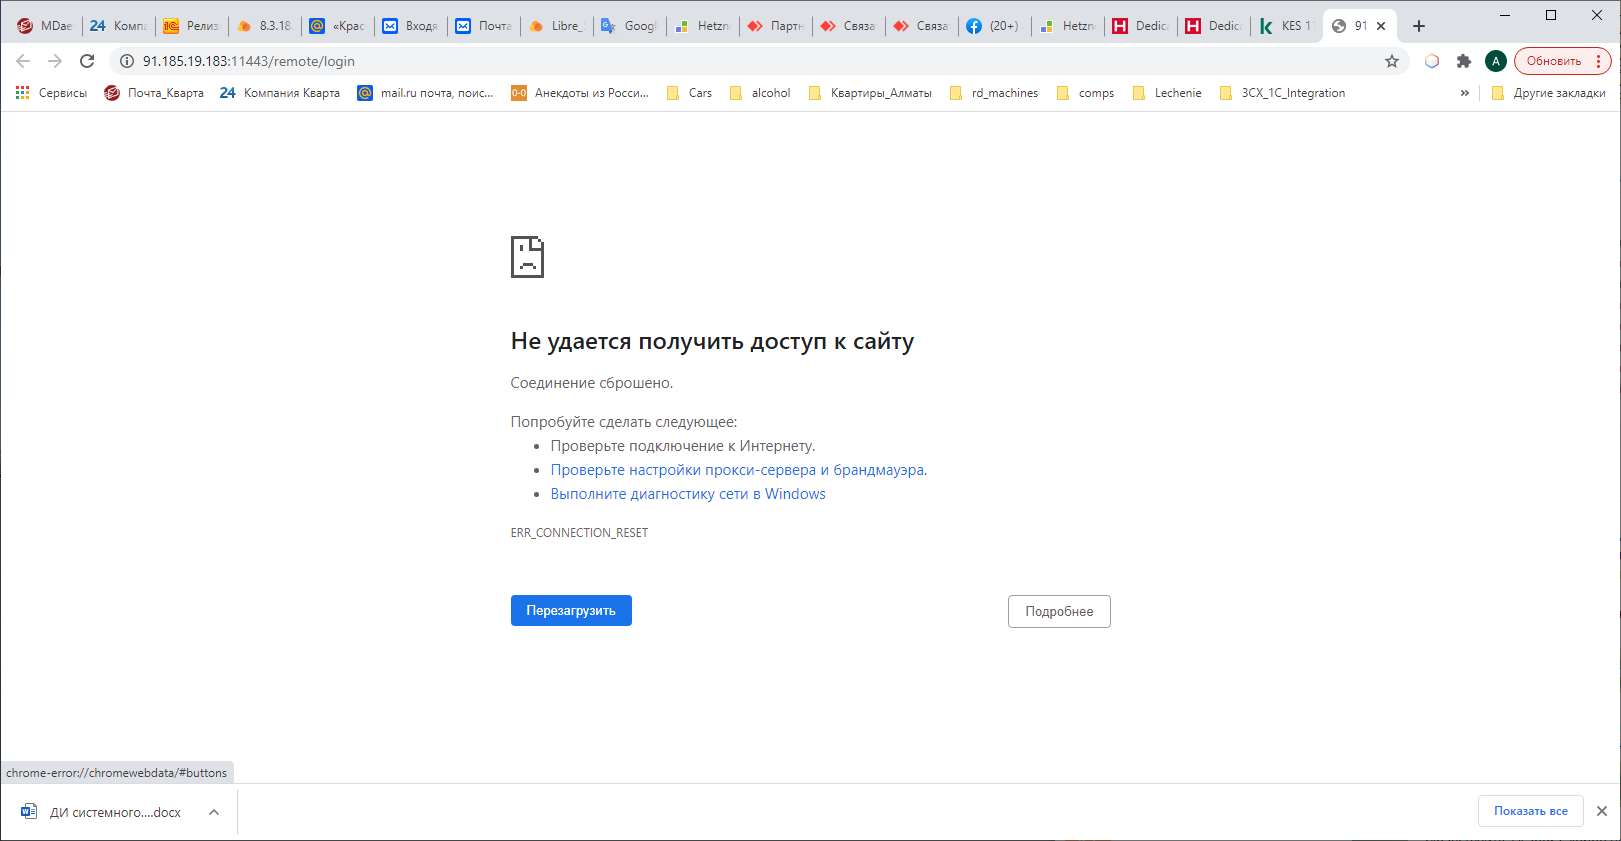Screen dimensions: 1621x841
Task: Click the reload page icon
Action: (x=87, y=61)
